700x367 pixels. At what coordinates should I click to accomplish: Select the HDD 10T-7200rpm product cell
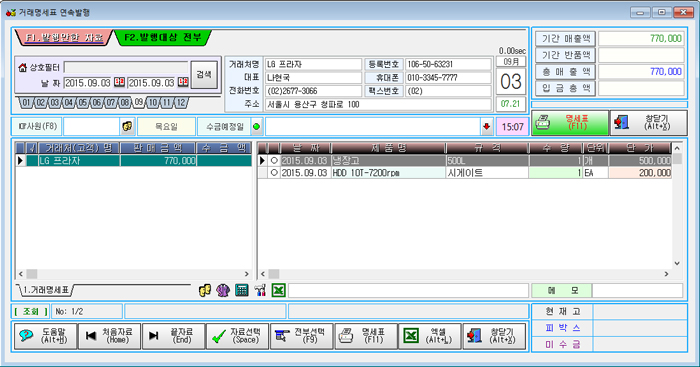pyautogui.click(x=388, y=172)
